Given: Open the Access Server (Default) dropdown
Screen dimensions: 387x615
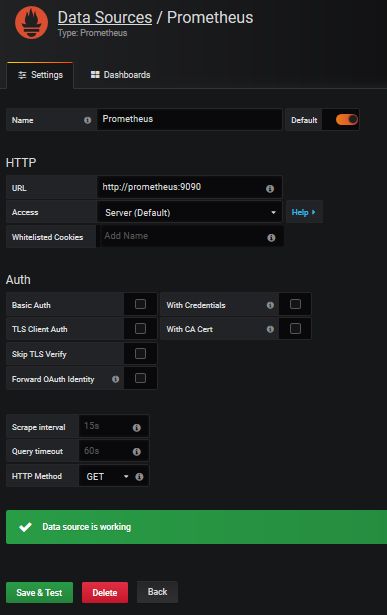Looking at the screenshot, I should pos(190,213).
